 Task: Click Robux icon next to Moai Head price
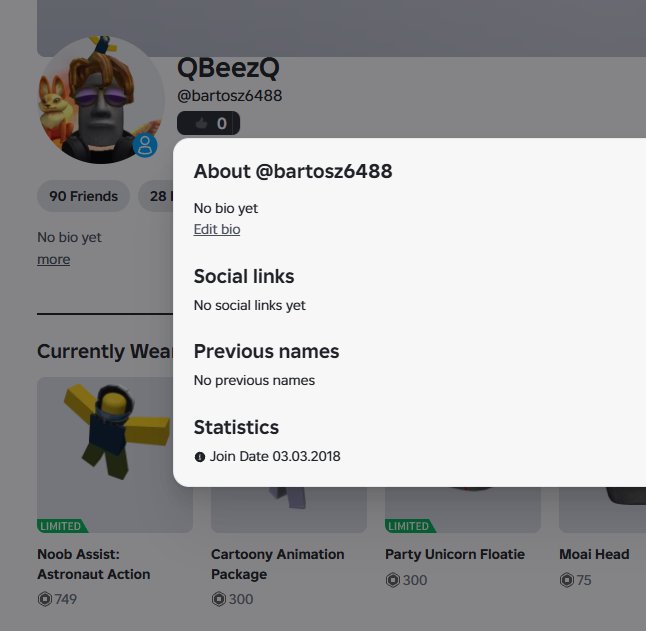coord(566,580)
